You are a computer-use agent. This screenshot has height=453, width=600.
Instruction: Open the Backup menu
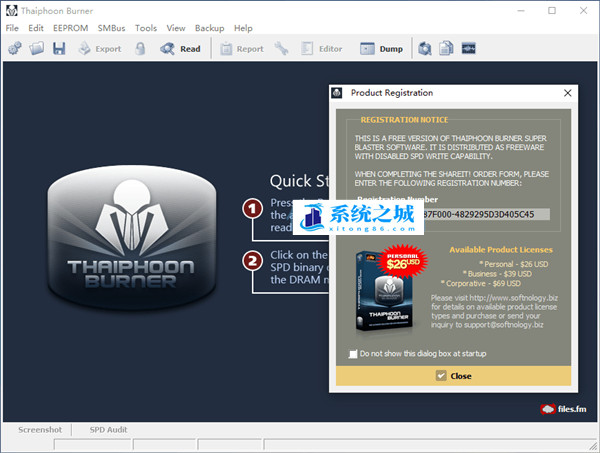[x=209, y=28]
